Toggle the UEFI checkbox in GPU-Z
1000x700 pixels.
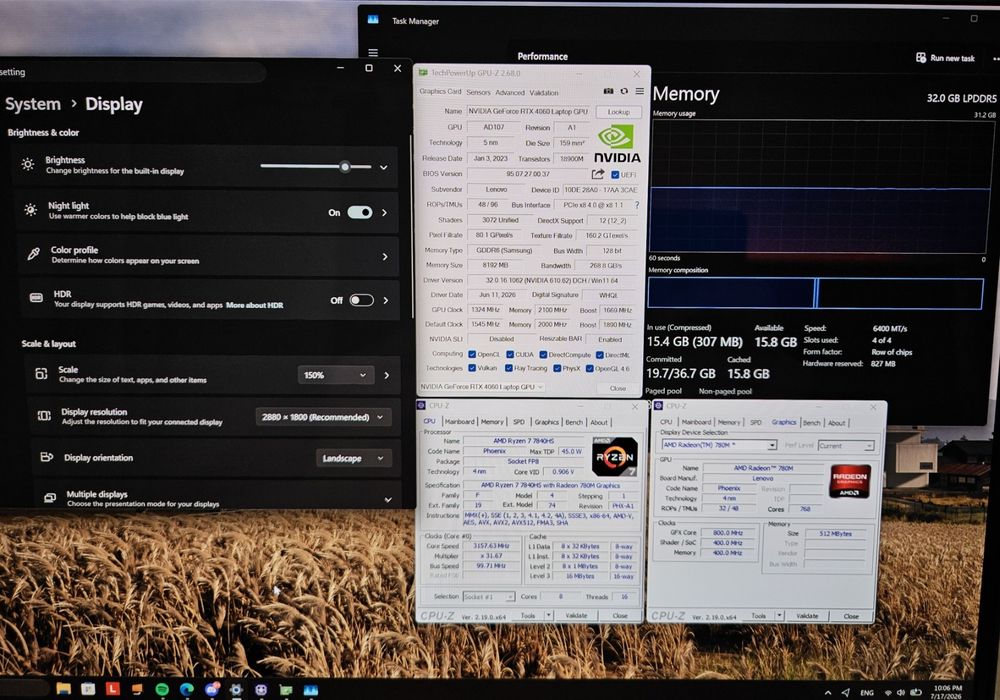(615, 175)
